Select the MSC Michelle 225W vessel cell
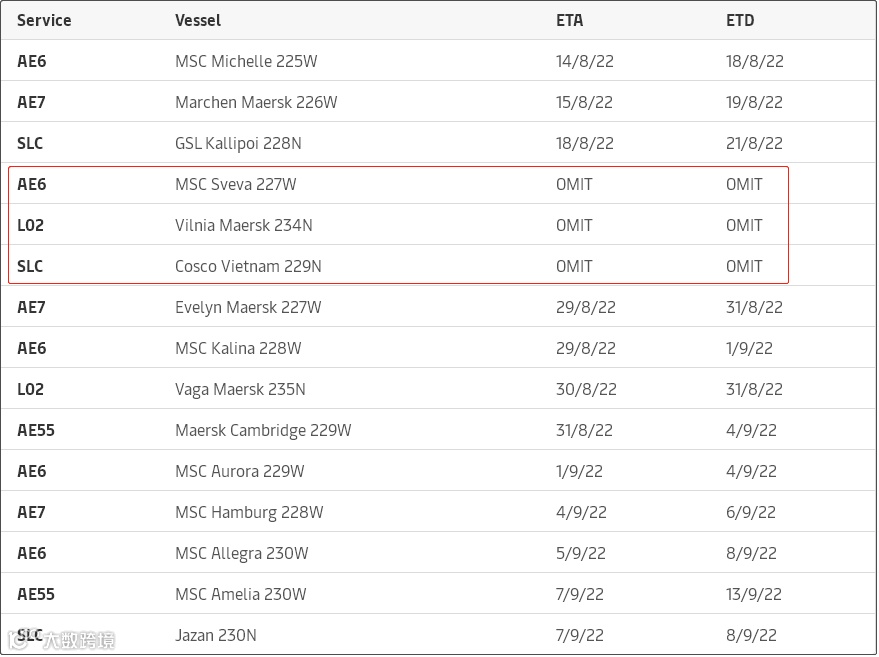This screenshot has height=657, width=879. click(246, 61)
